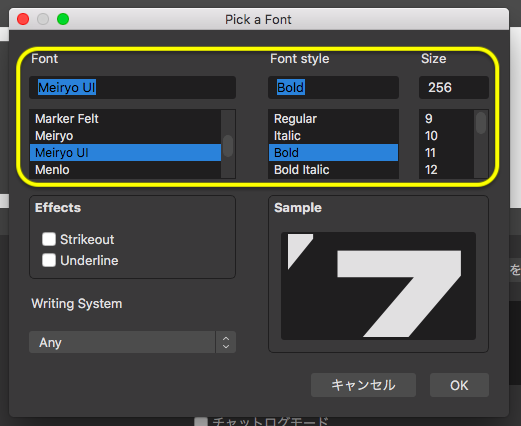521x426 pixels.
Task: Select the highlighted Meiryo UI font row
Action: [125, 153]
